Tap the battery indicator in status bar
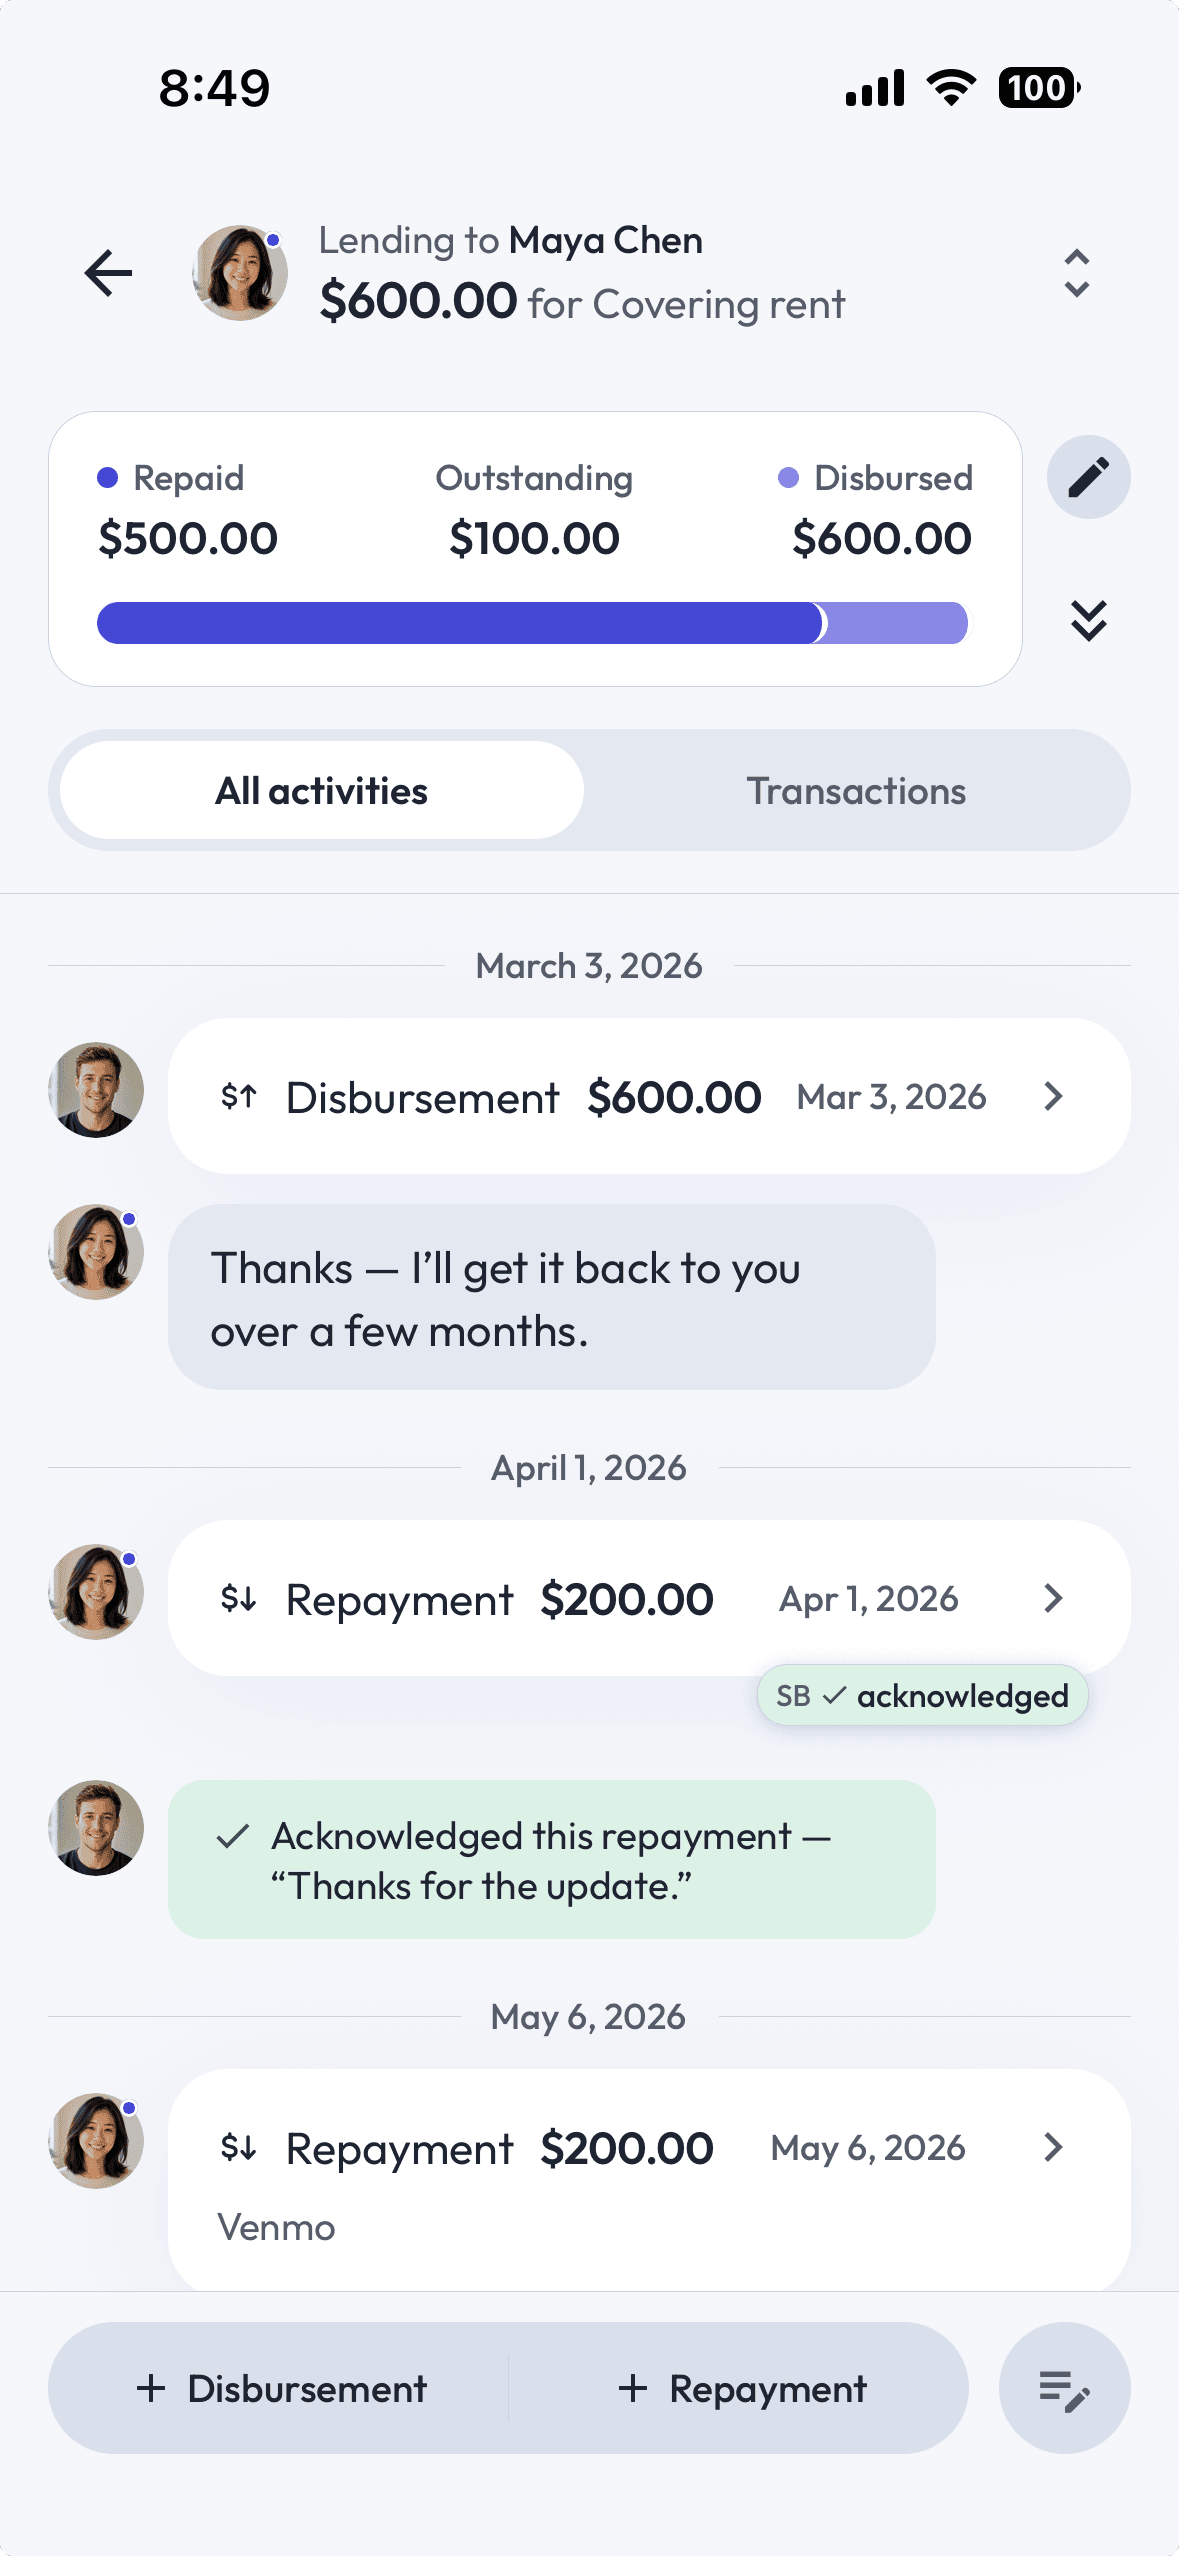 [1039, 88]
